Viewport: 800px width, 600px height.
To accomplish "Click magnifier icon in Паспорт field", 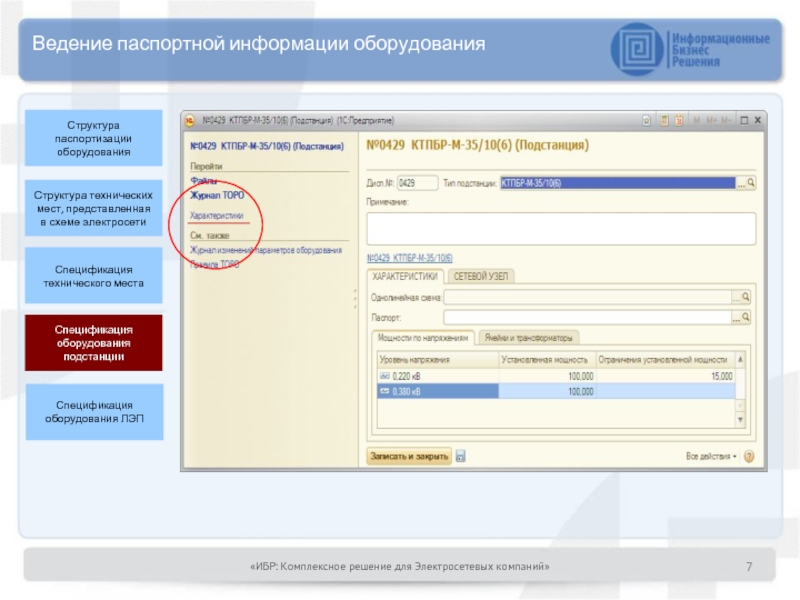I will click(745, 317).
